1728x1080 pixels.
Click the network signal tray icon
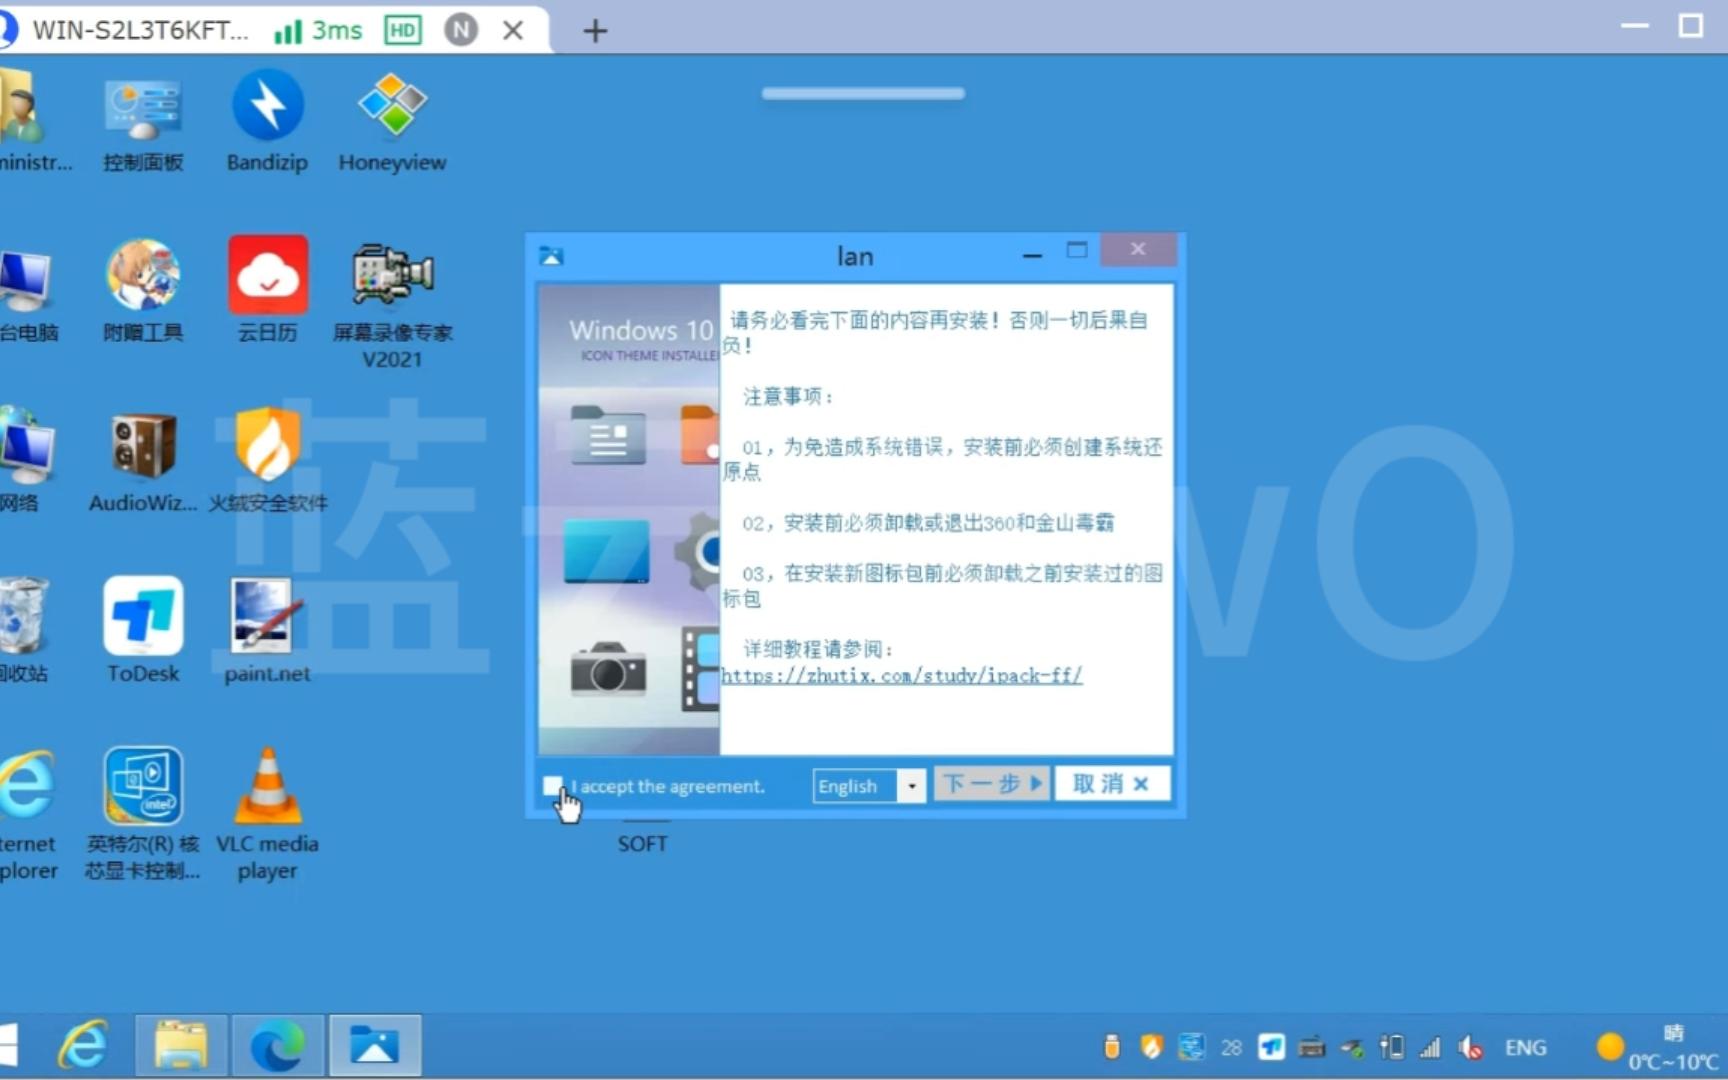1431,1047
